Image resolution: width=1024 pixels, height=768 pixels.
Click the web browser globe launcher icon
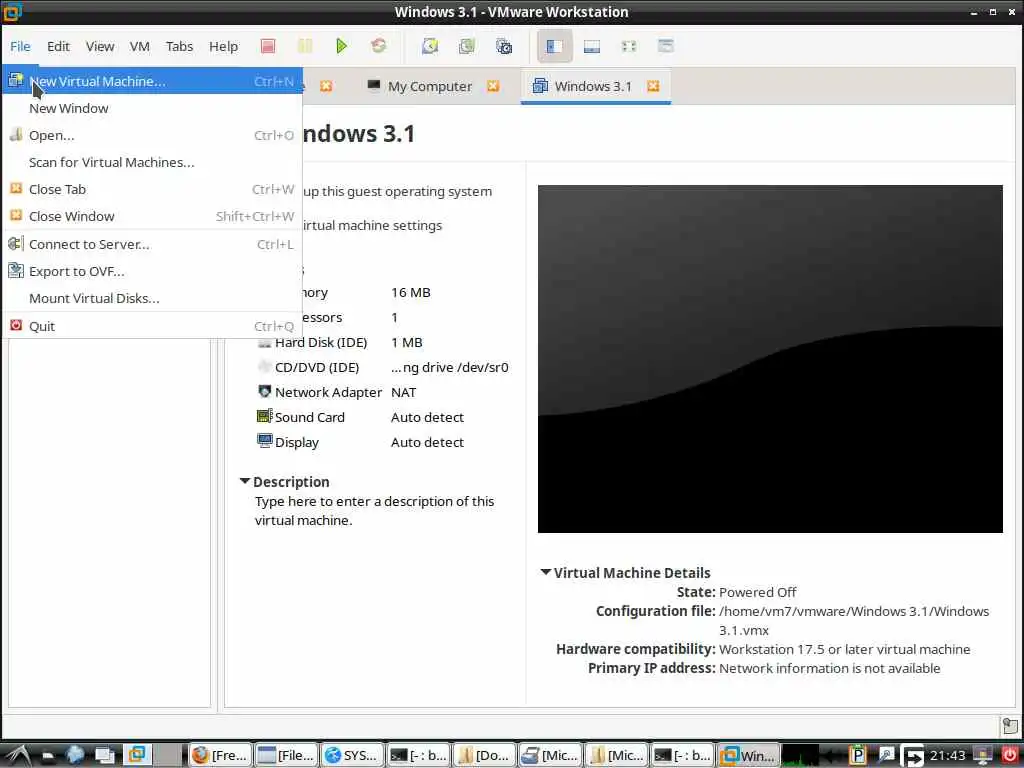point(74,756)
